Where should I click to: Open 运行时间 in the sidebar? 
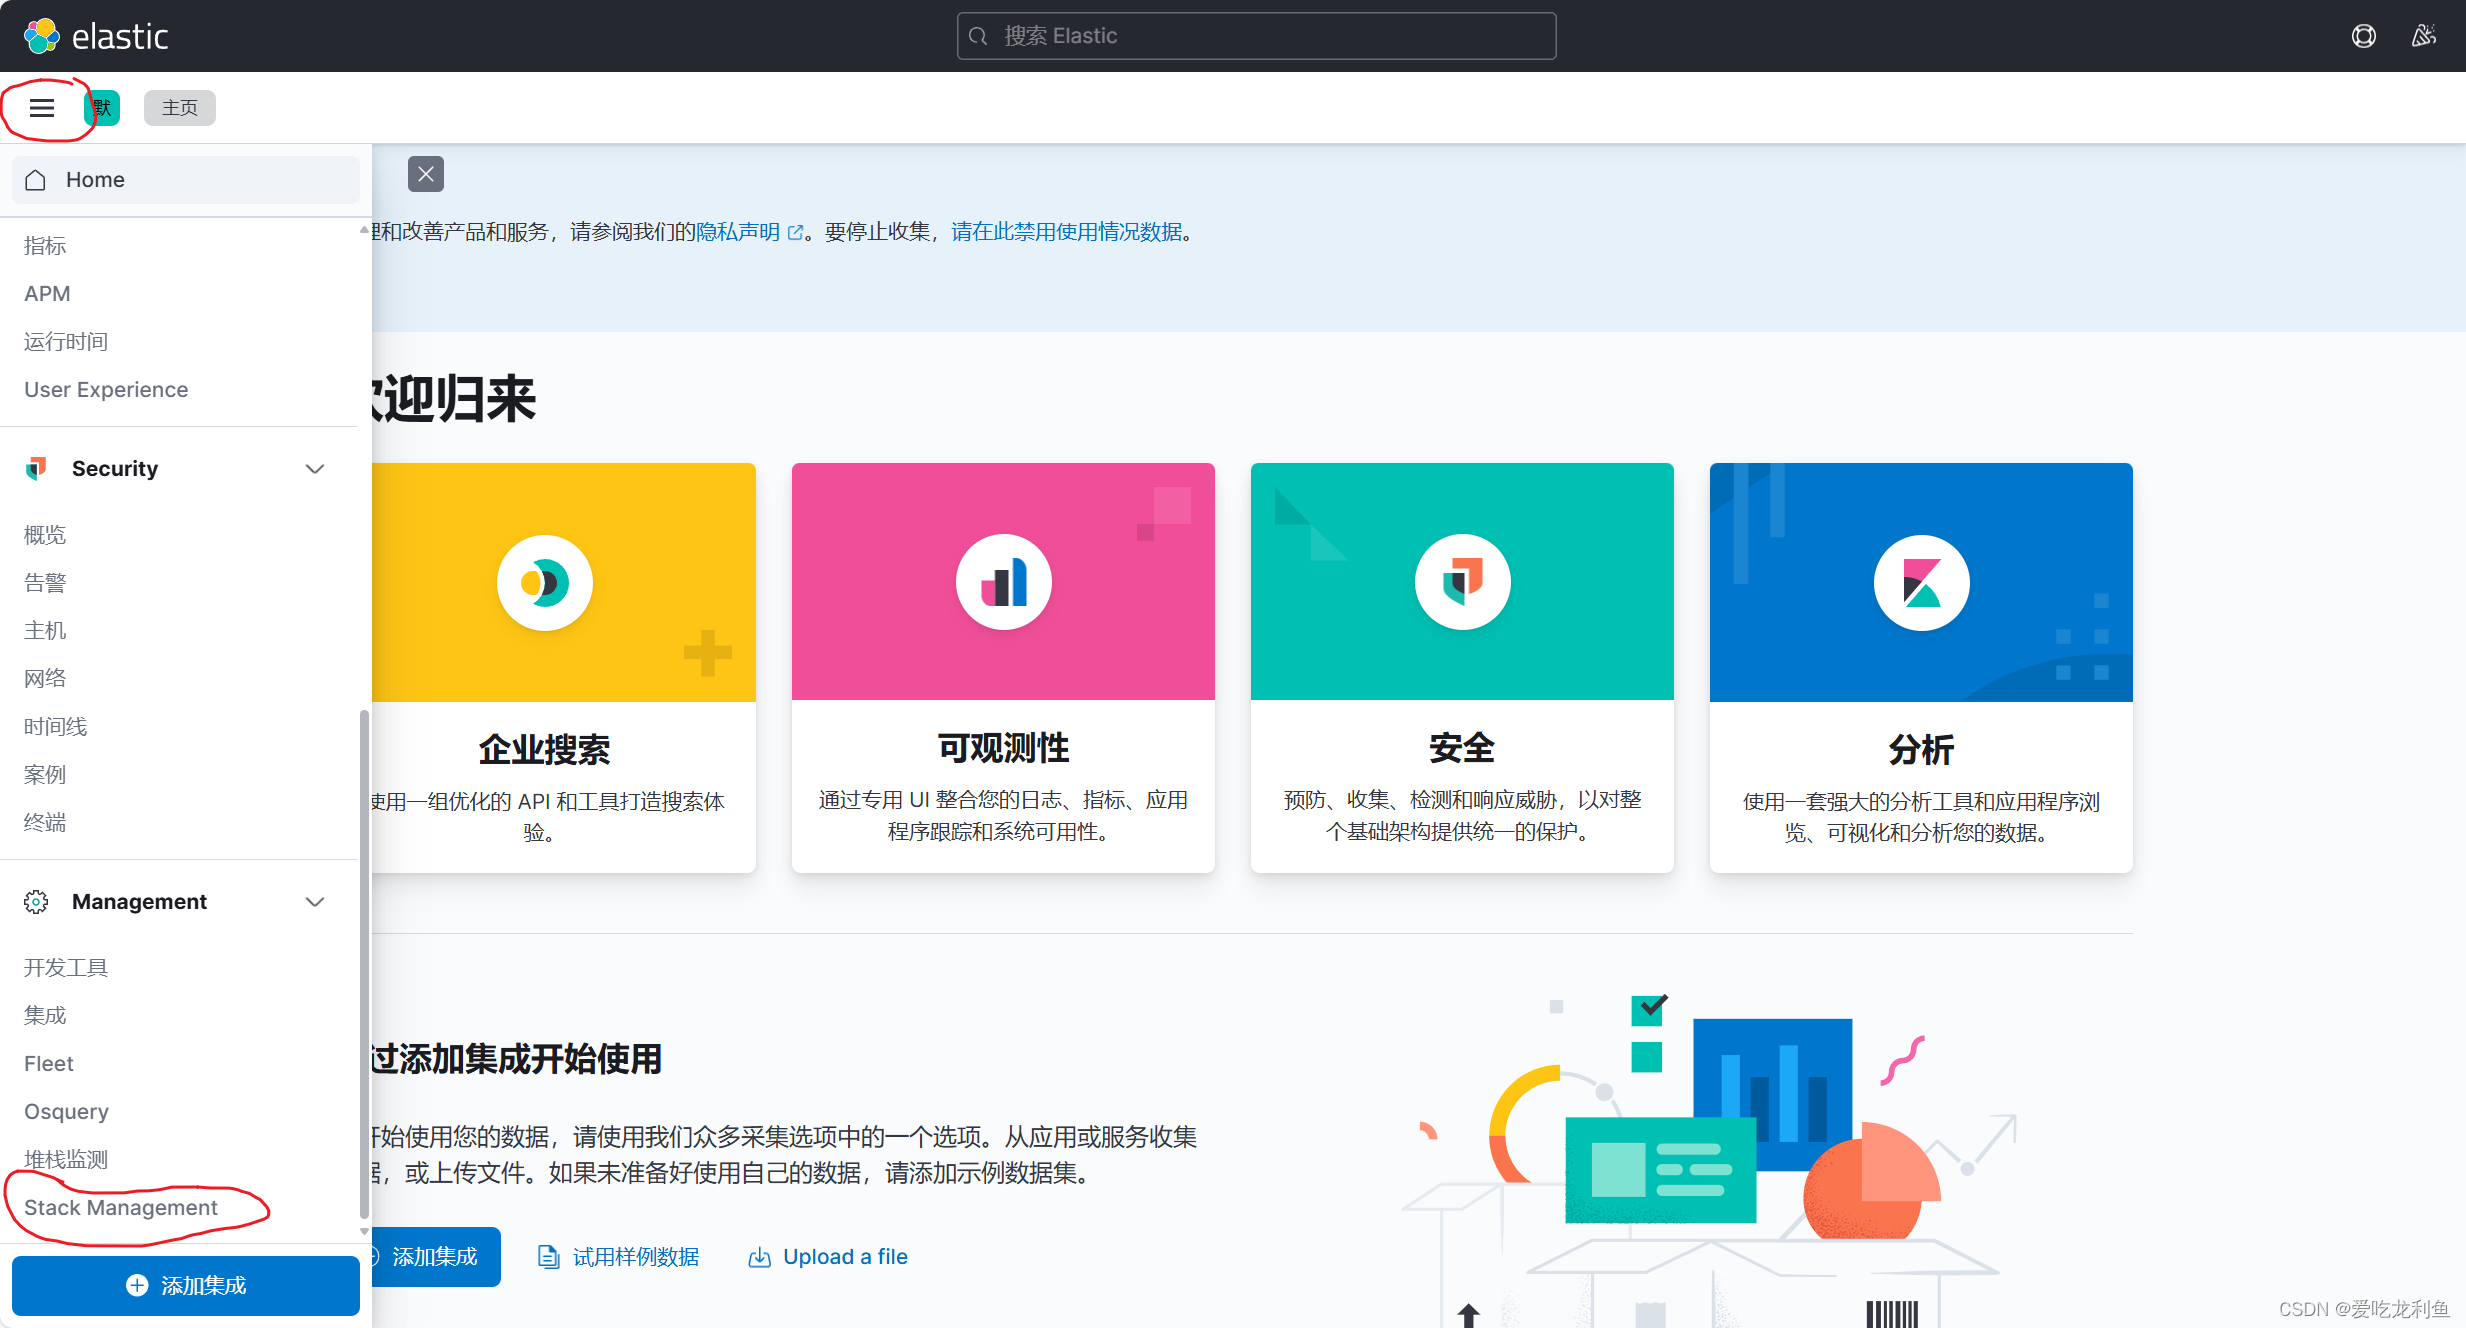pyautogui.click(x=66, y=342)
